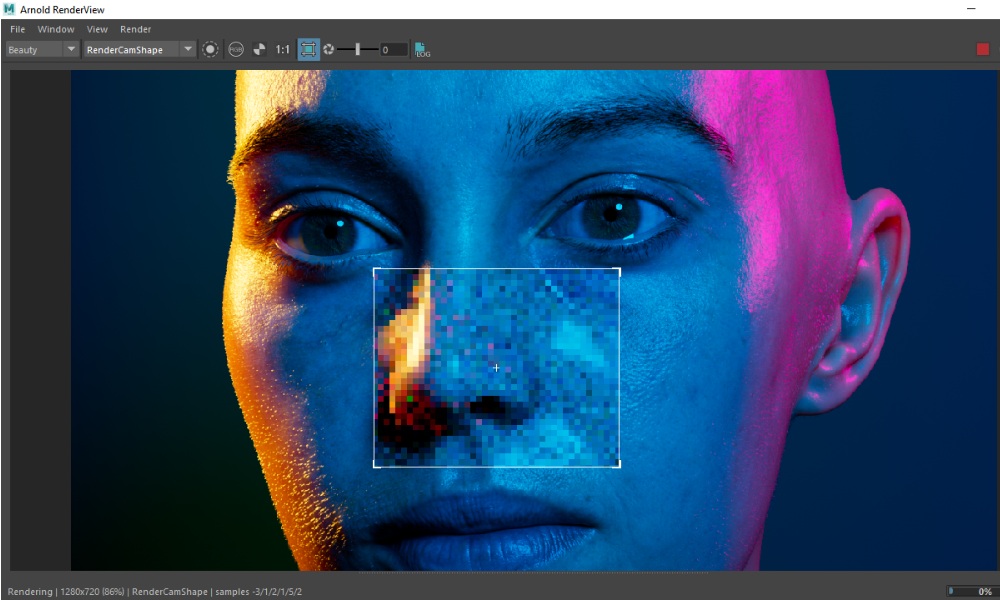Select the RGB channel display icon

235,48
